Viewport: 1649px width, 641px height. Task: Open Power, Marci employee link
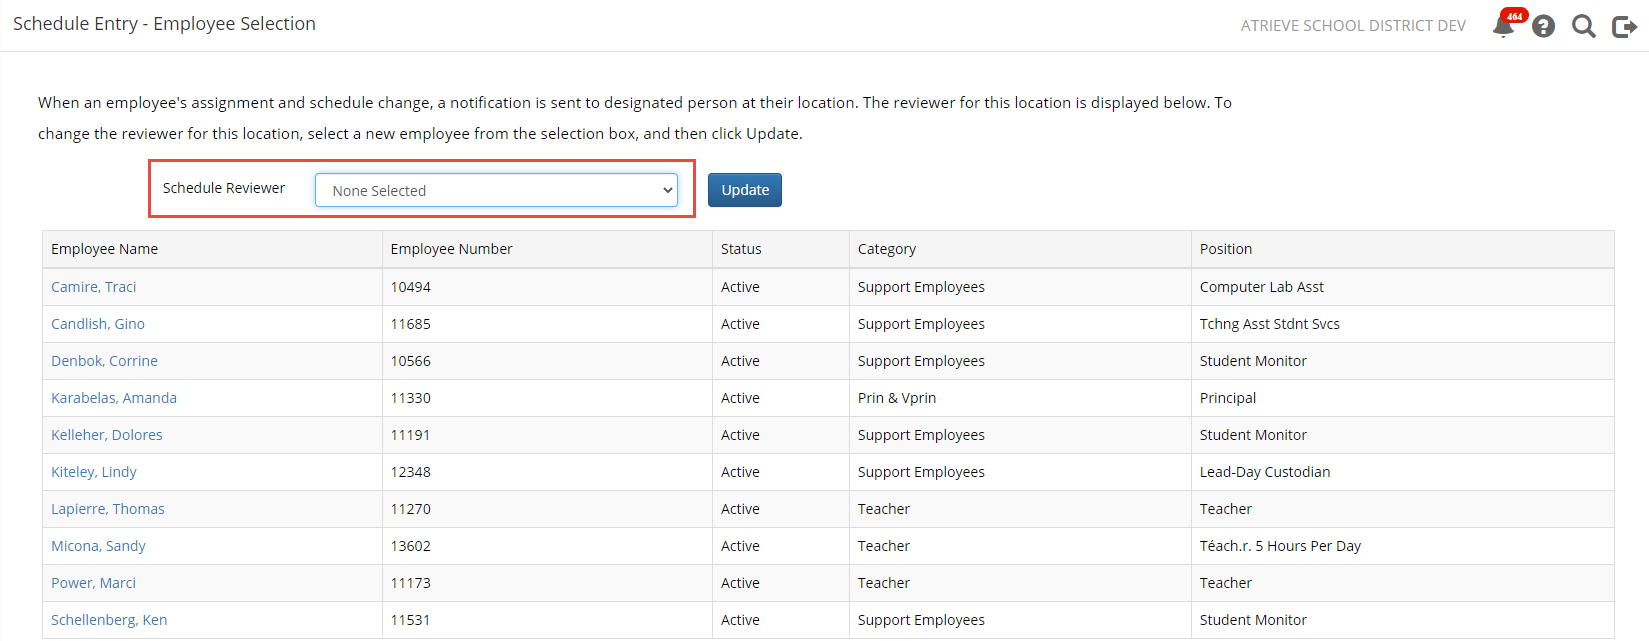tap(93, 583)
